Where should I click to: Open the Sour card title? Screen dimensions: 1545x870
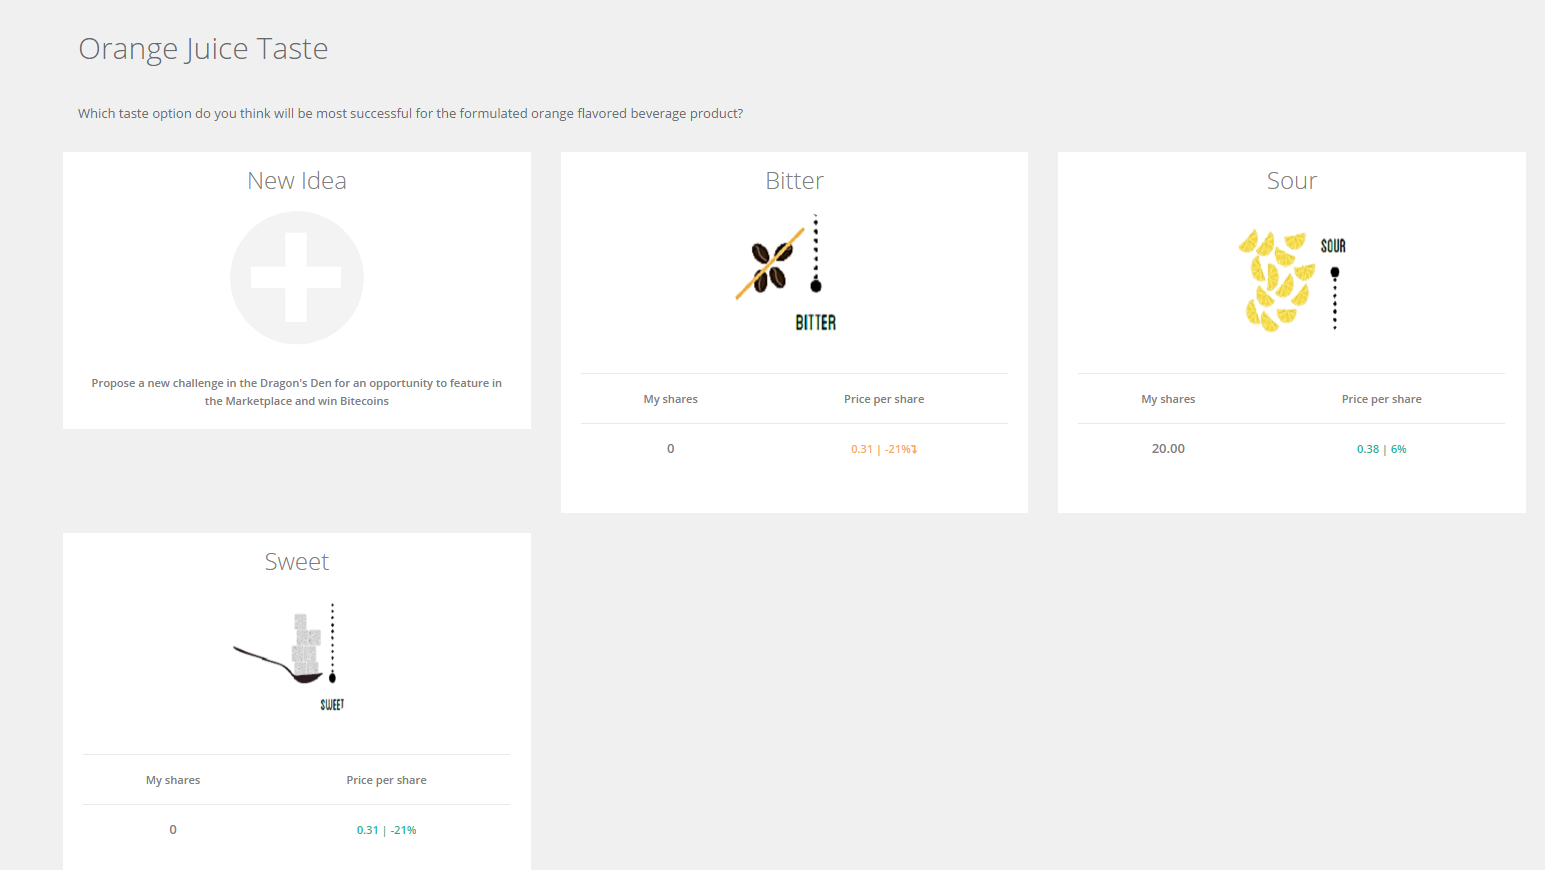point(1291,181)
